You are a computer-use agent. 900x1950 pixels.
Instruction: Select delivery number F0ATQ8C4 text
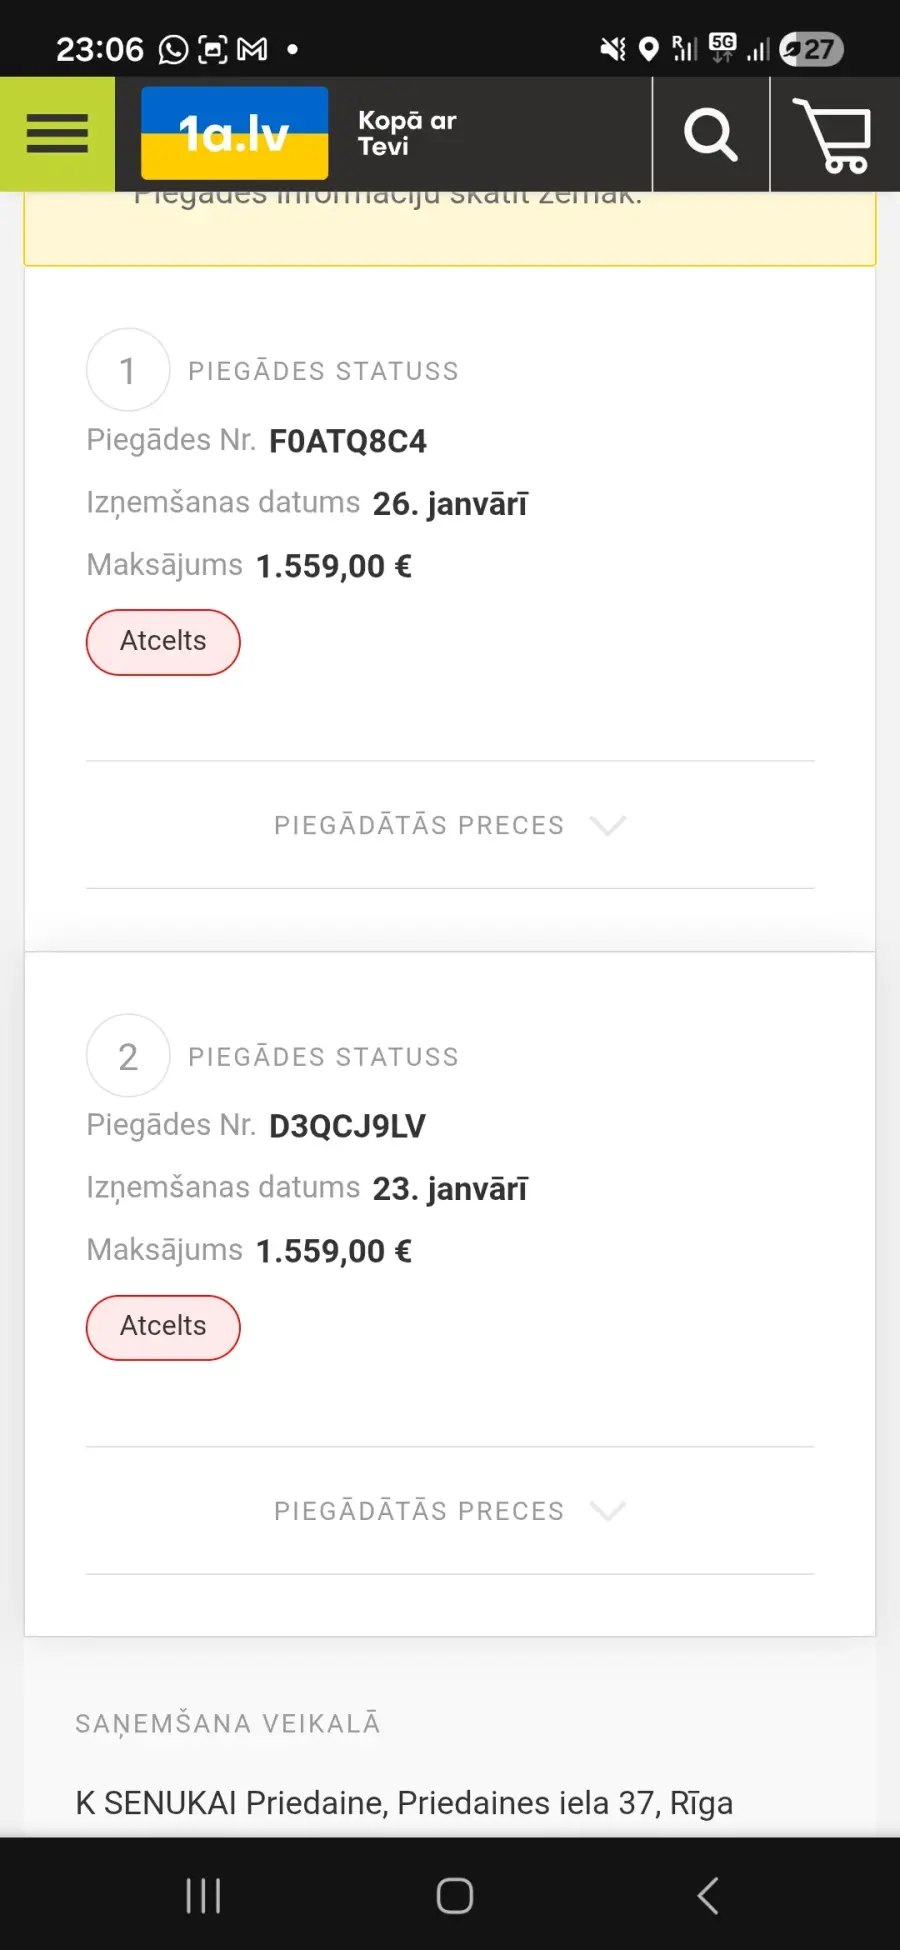click(347, 441)
